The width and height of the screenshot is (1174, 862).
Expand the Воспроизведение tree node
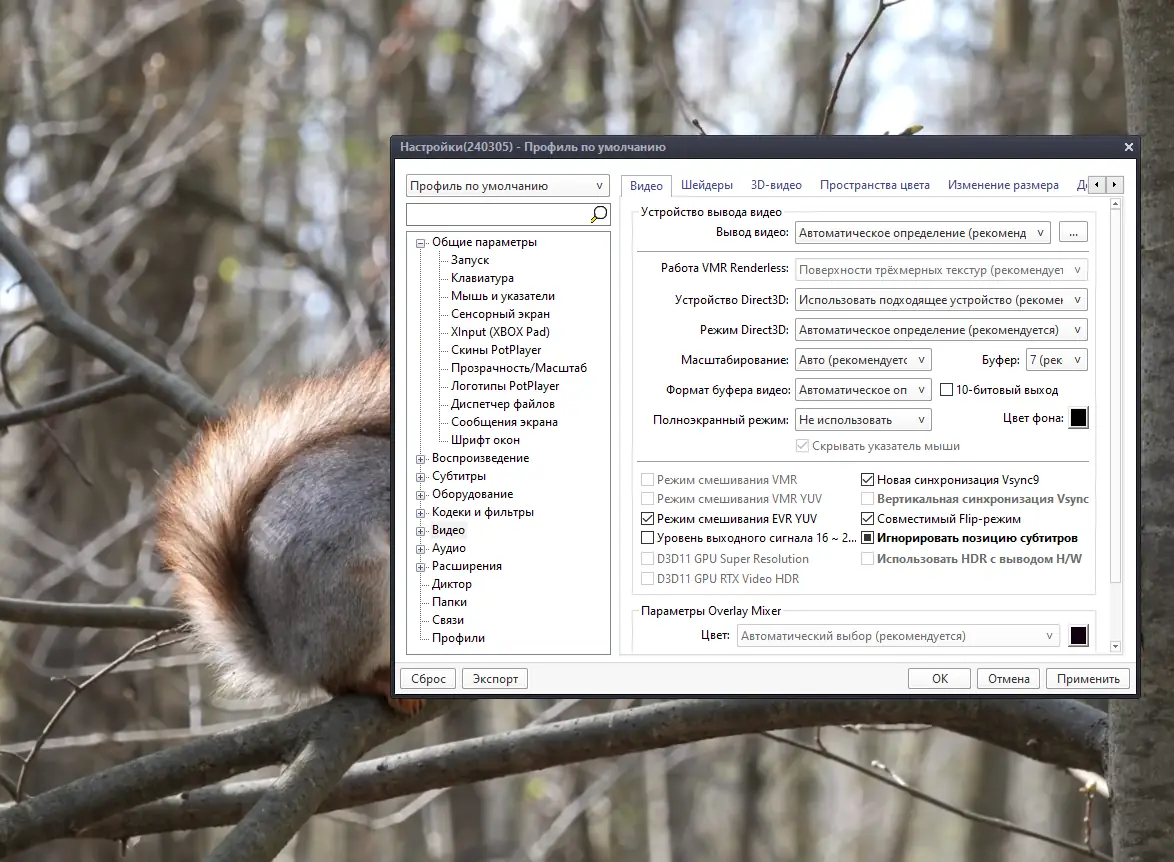tap(421, 458)
